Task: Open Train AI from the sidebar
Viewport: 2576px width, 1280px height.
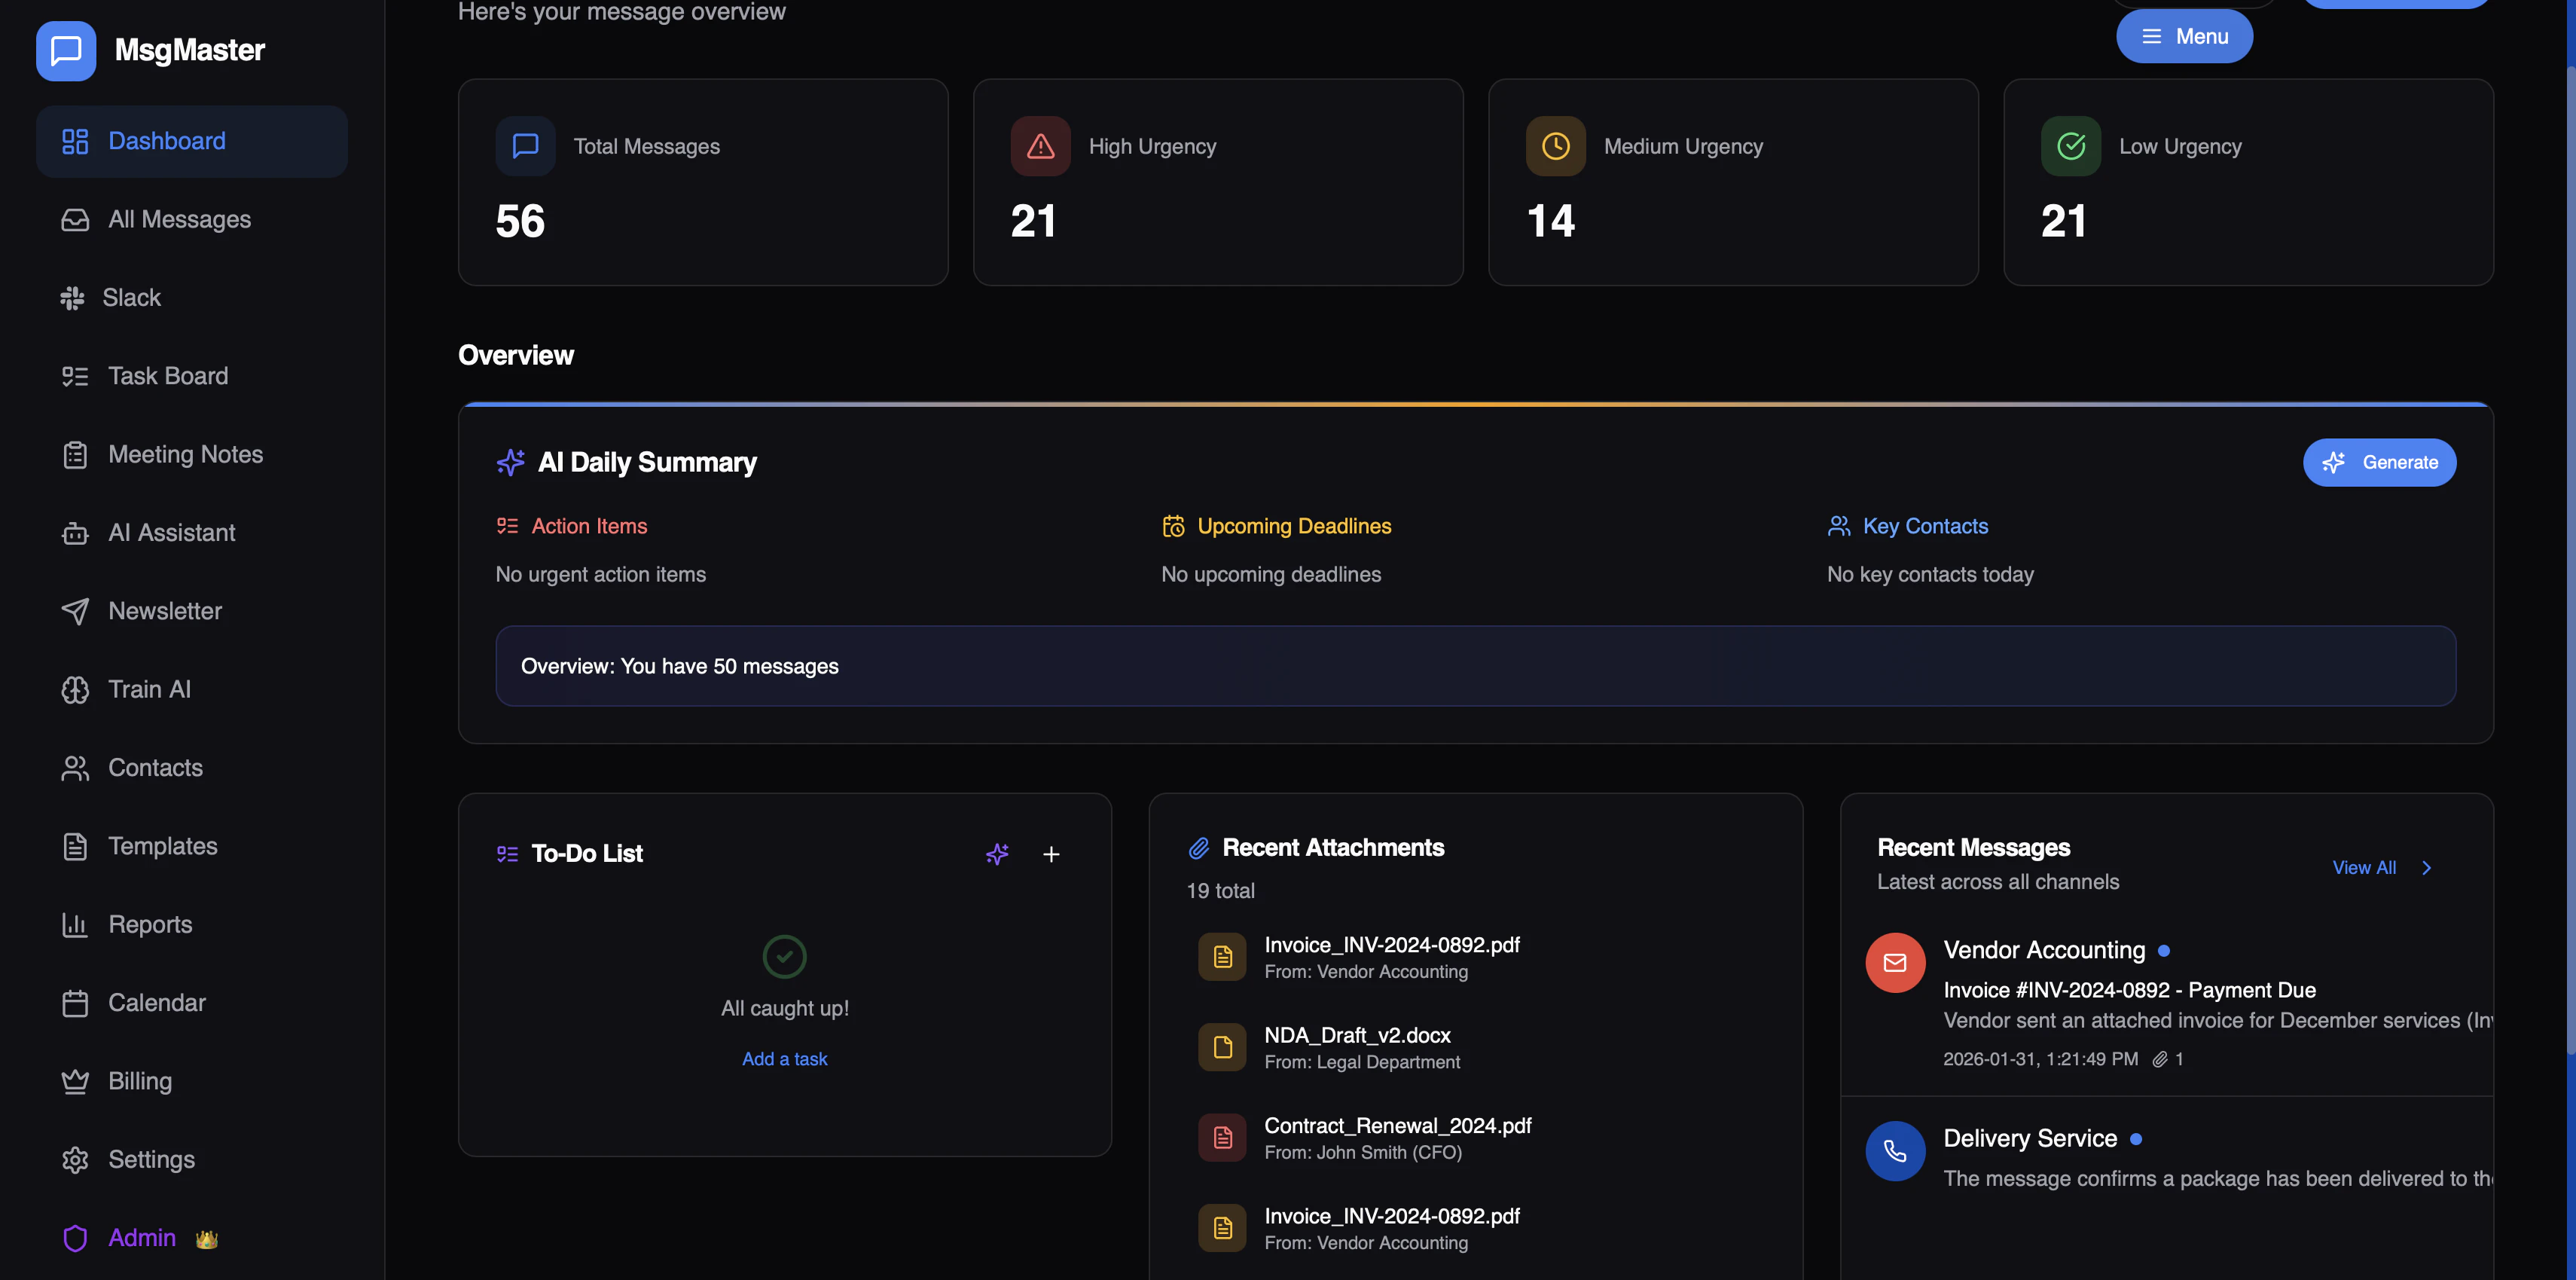Action: click(148, 689)
